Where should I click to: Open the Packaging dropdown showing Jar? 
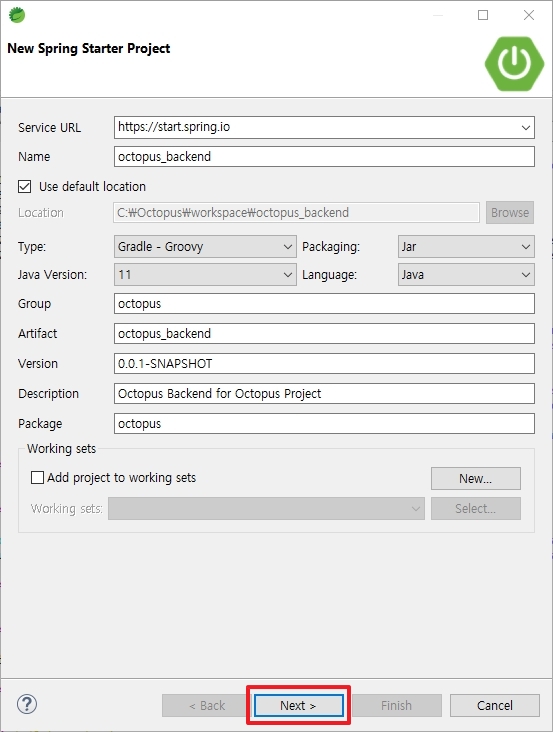click(466, 246)
